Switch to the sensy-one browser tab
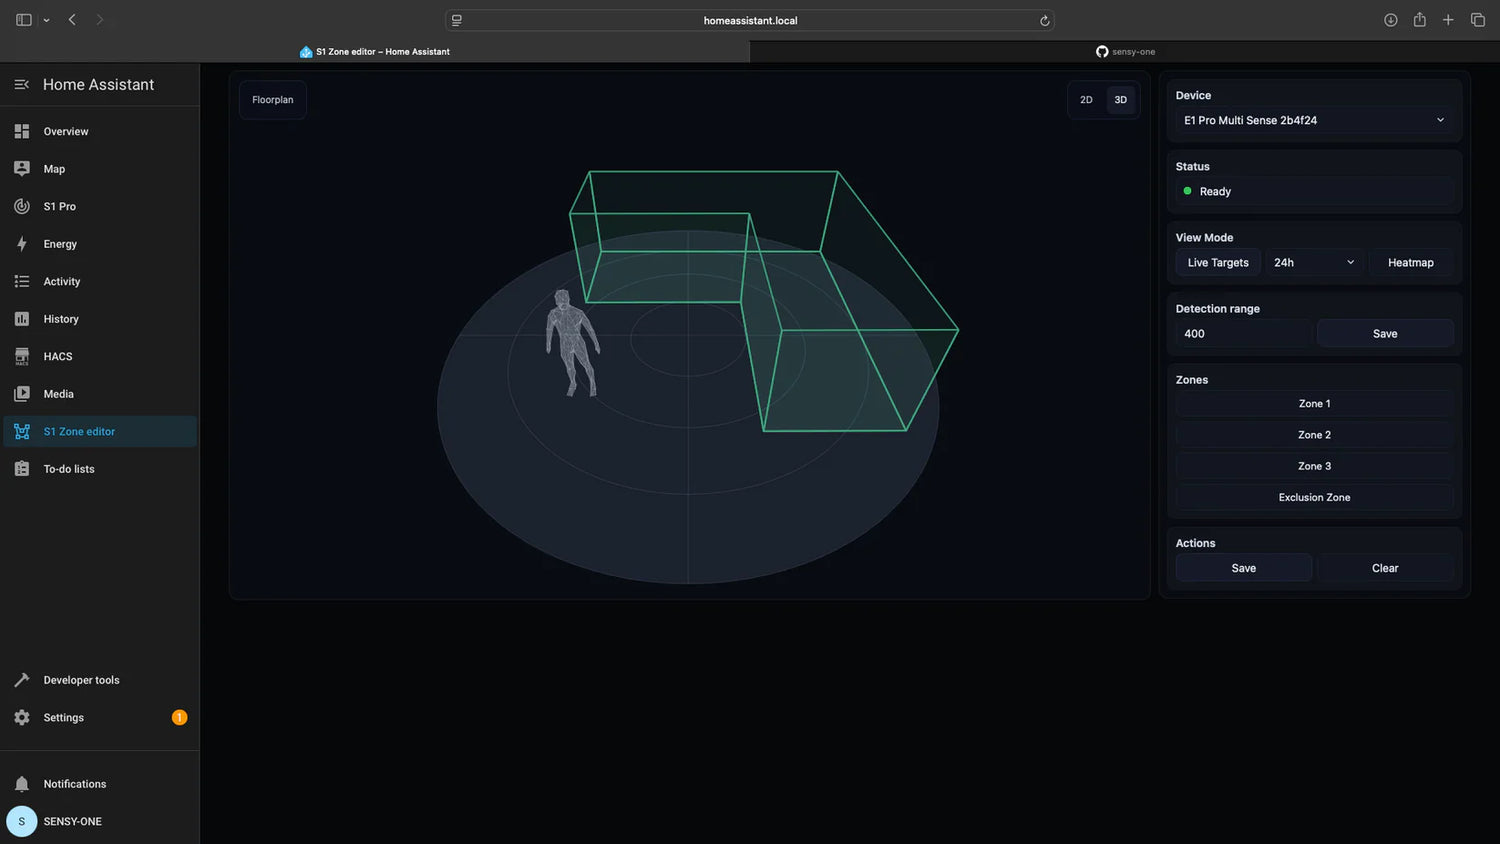 [x=1125, y=52]
